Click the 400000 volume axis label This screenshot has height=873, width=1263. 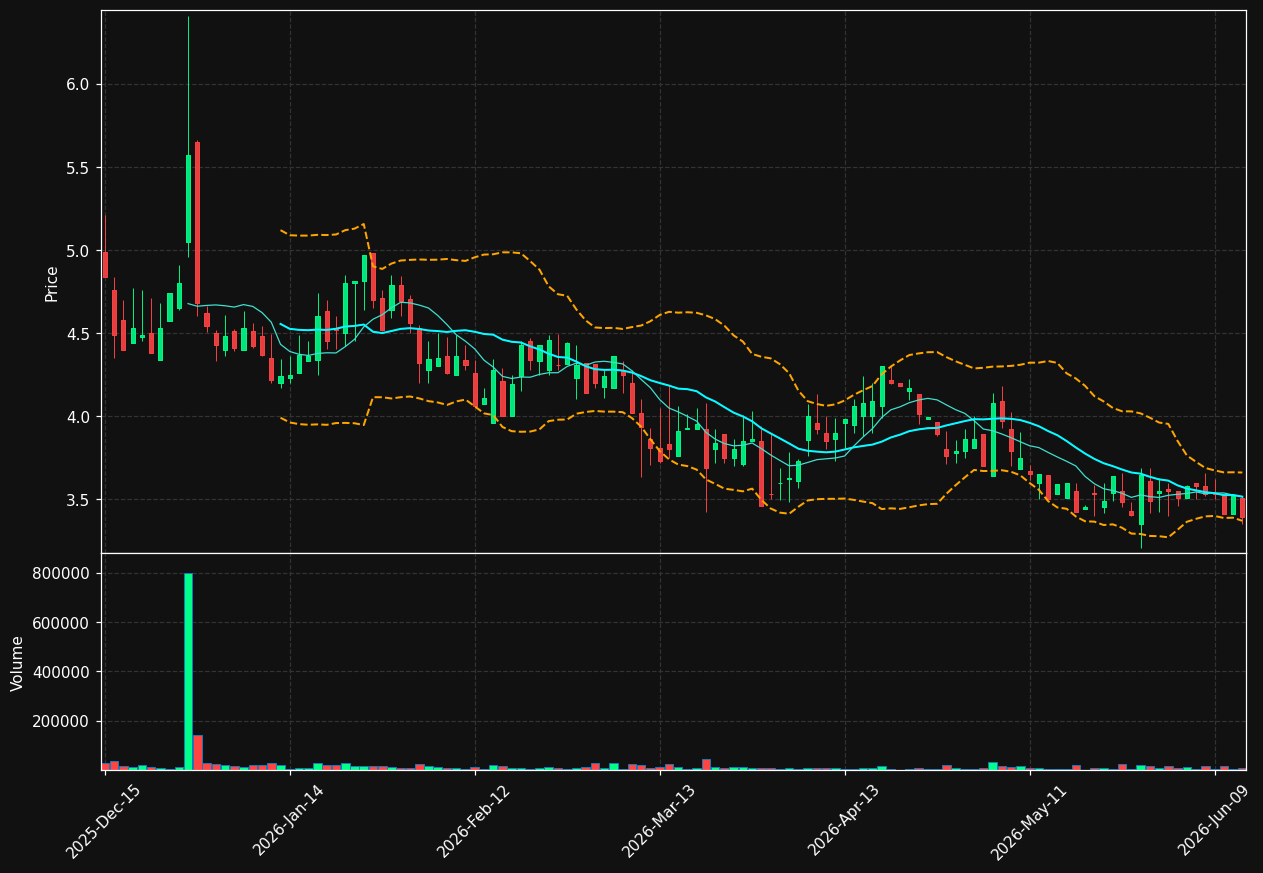62,672
